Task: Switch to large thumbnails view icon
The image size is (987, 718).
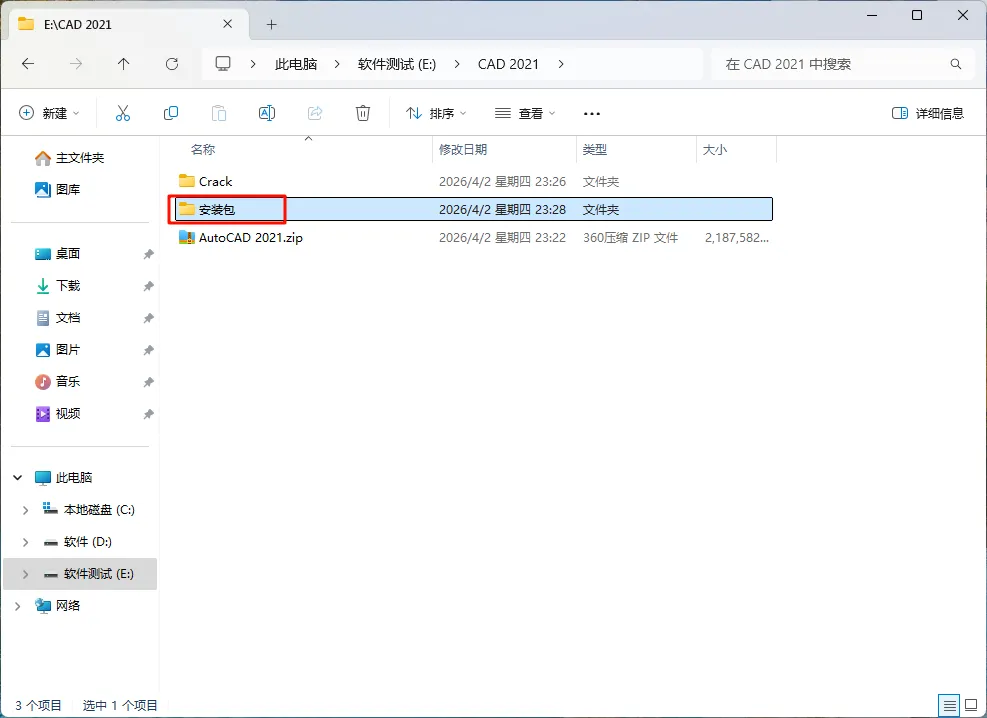Action: coord(971,705)
